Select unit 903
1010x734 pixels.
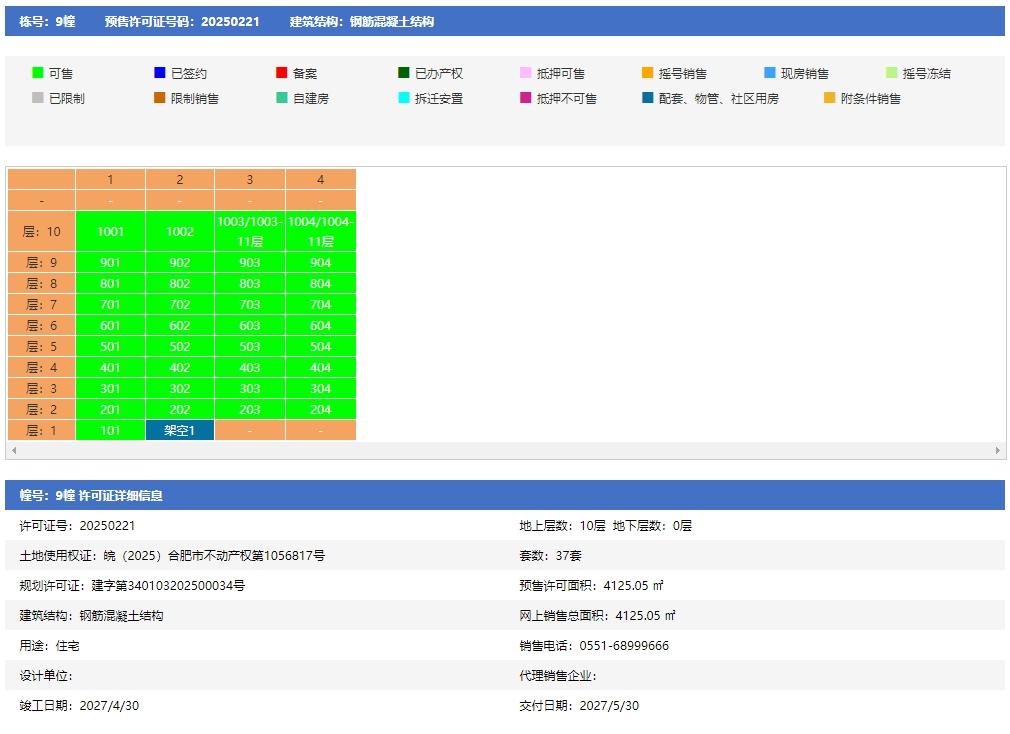coord(250,263)
